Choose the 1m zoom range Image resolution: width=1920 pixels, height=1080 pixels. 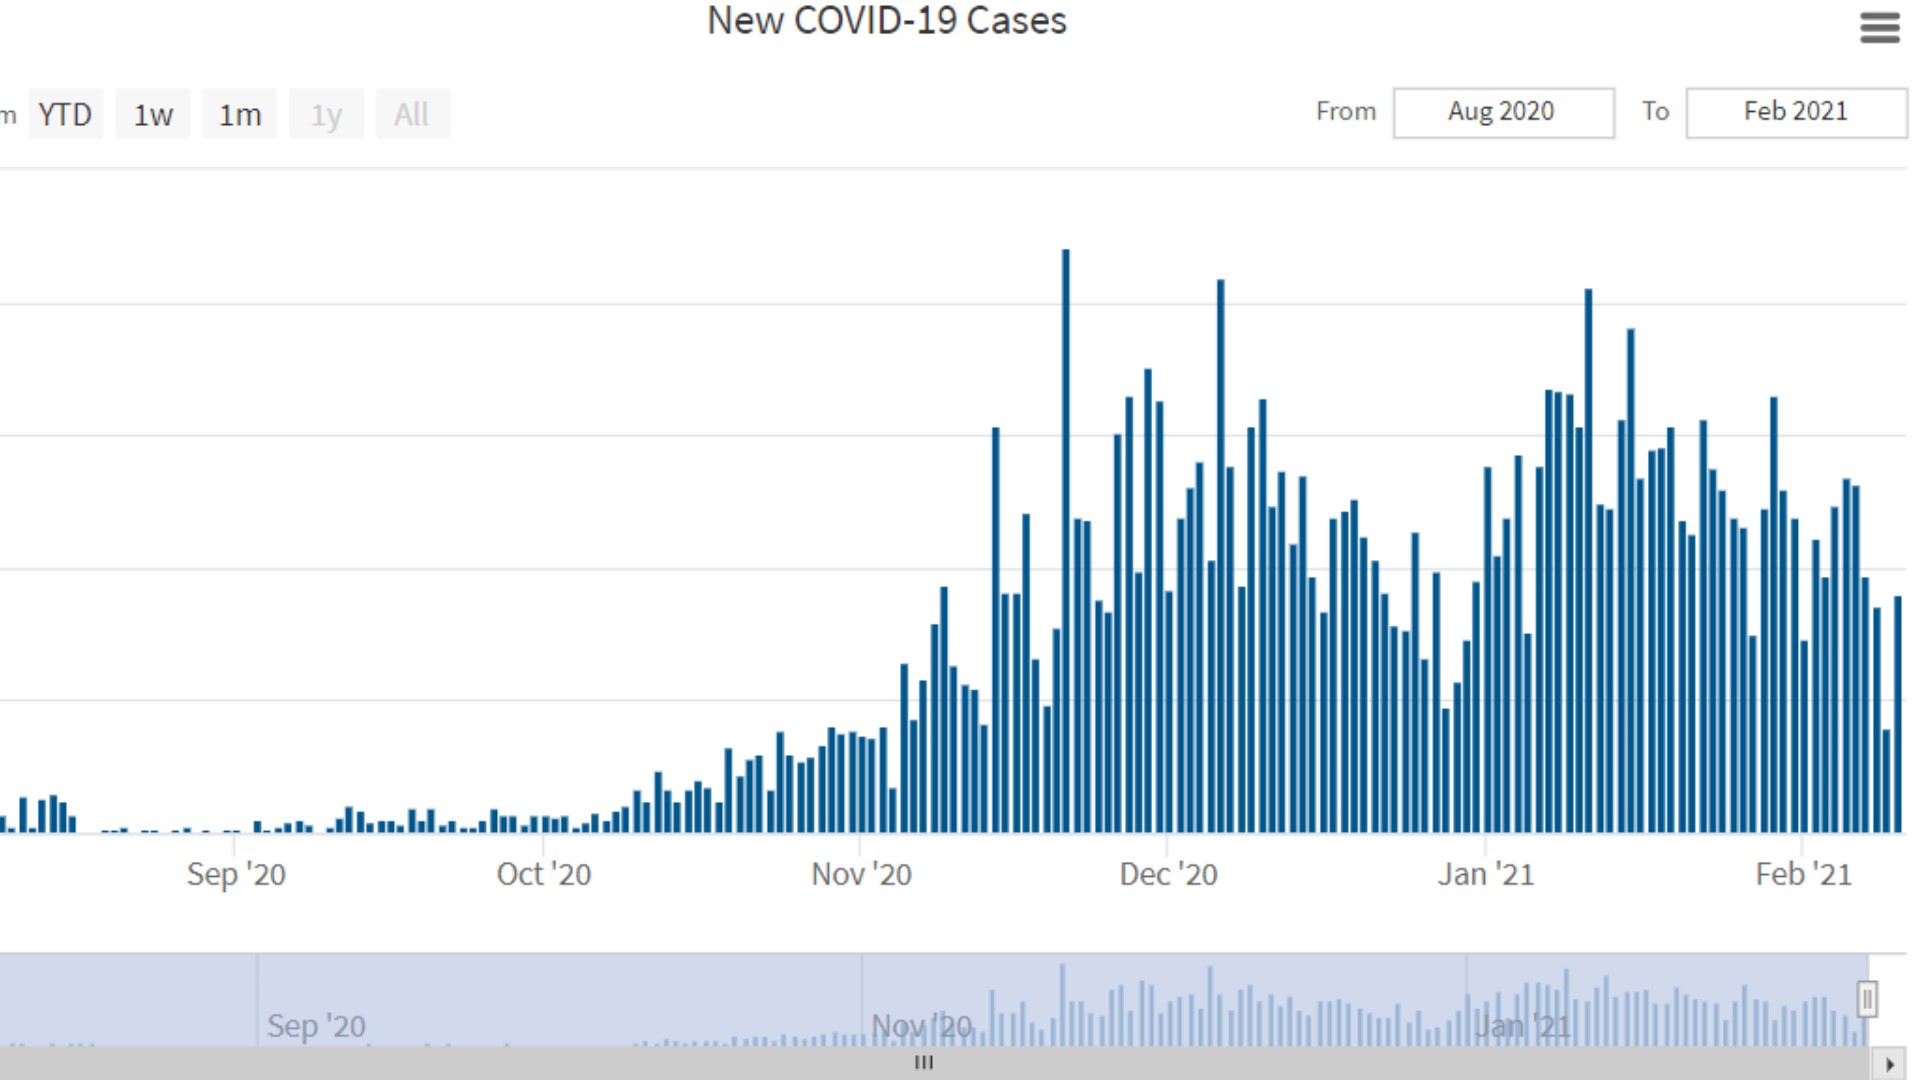(x=240, y=114)
